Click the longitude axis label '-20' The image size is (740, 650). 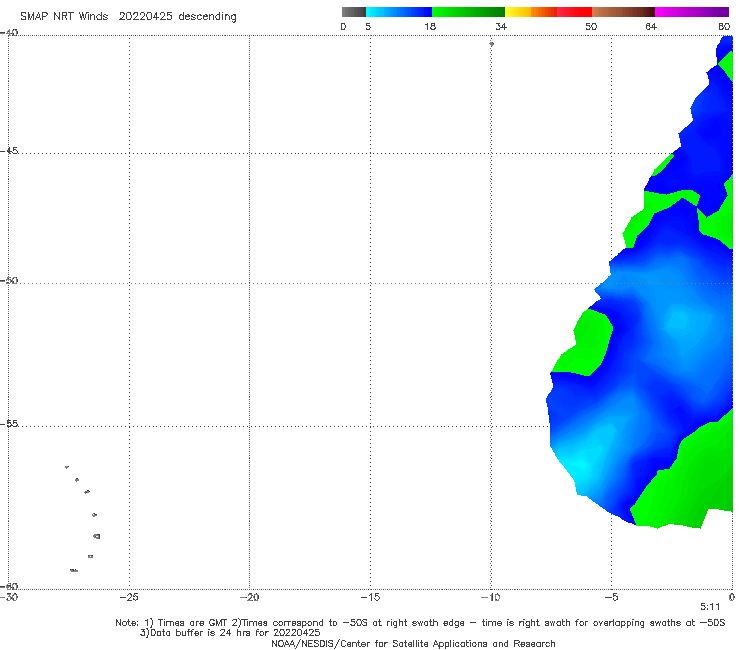coord(249,597)
